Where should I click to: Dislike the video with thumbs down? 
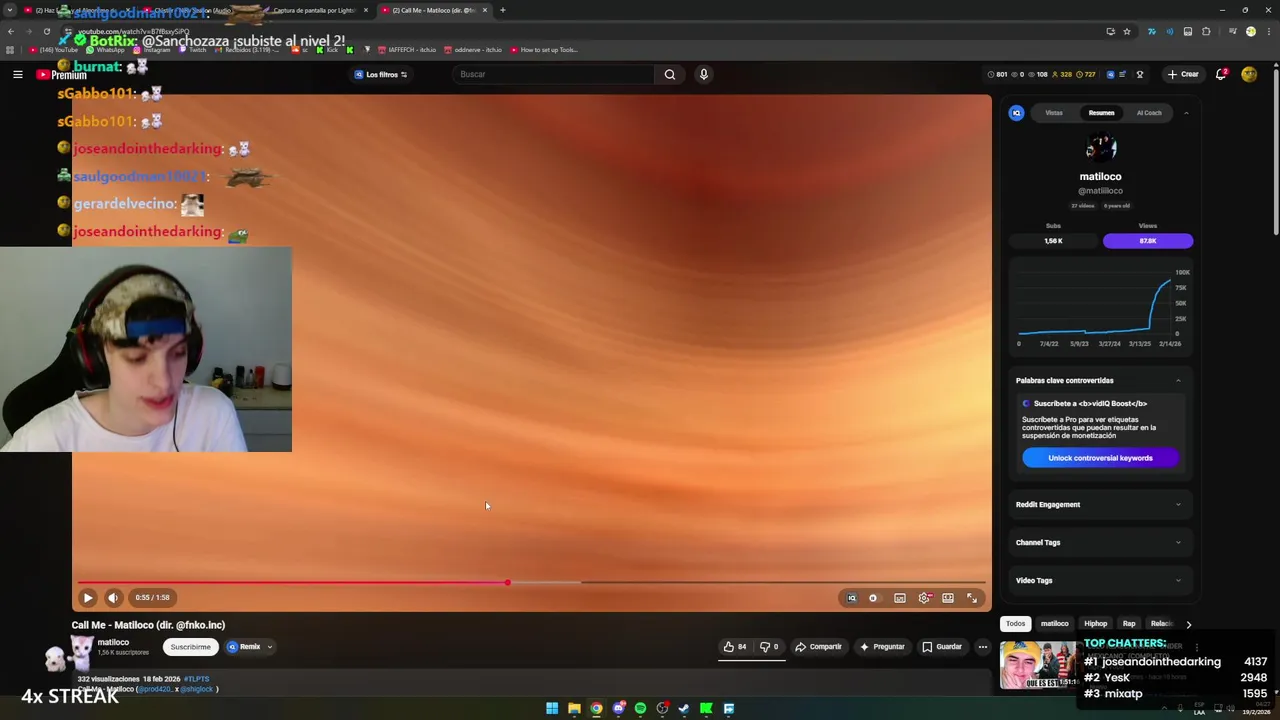pos(768,647)
